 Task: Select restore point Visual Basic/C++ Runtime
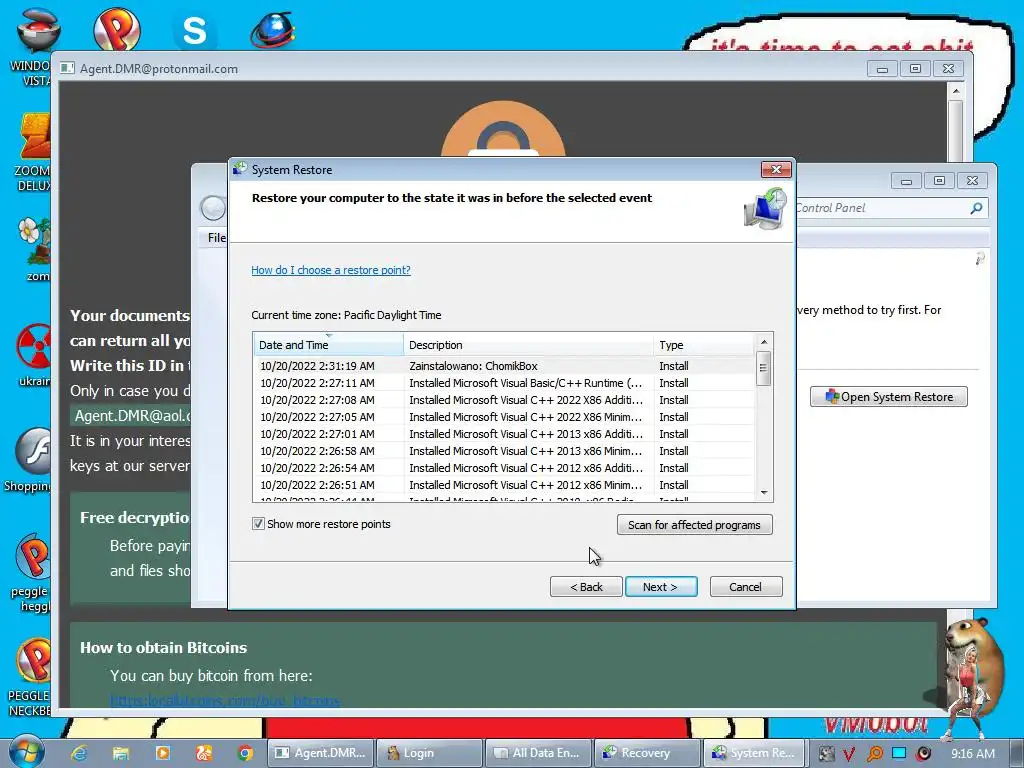point(504,383)
